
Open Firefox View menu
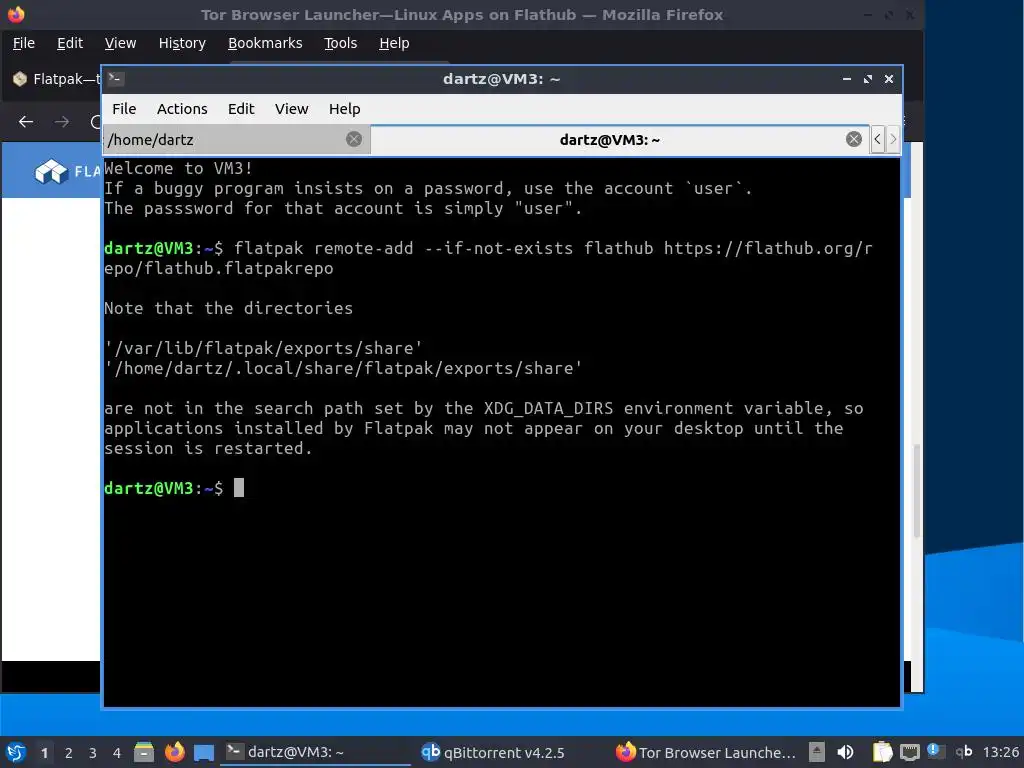120,43
